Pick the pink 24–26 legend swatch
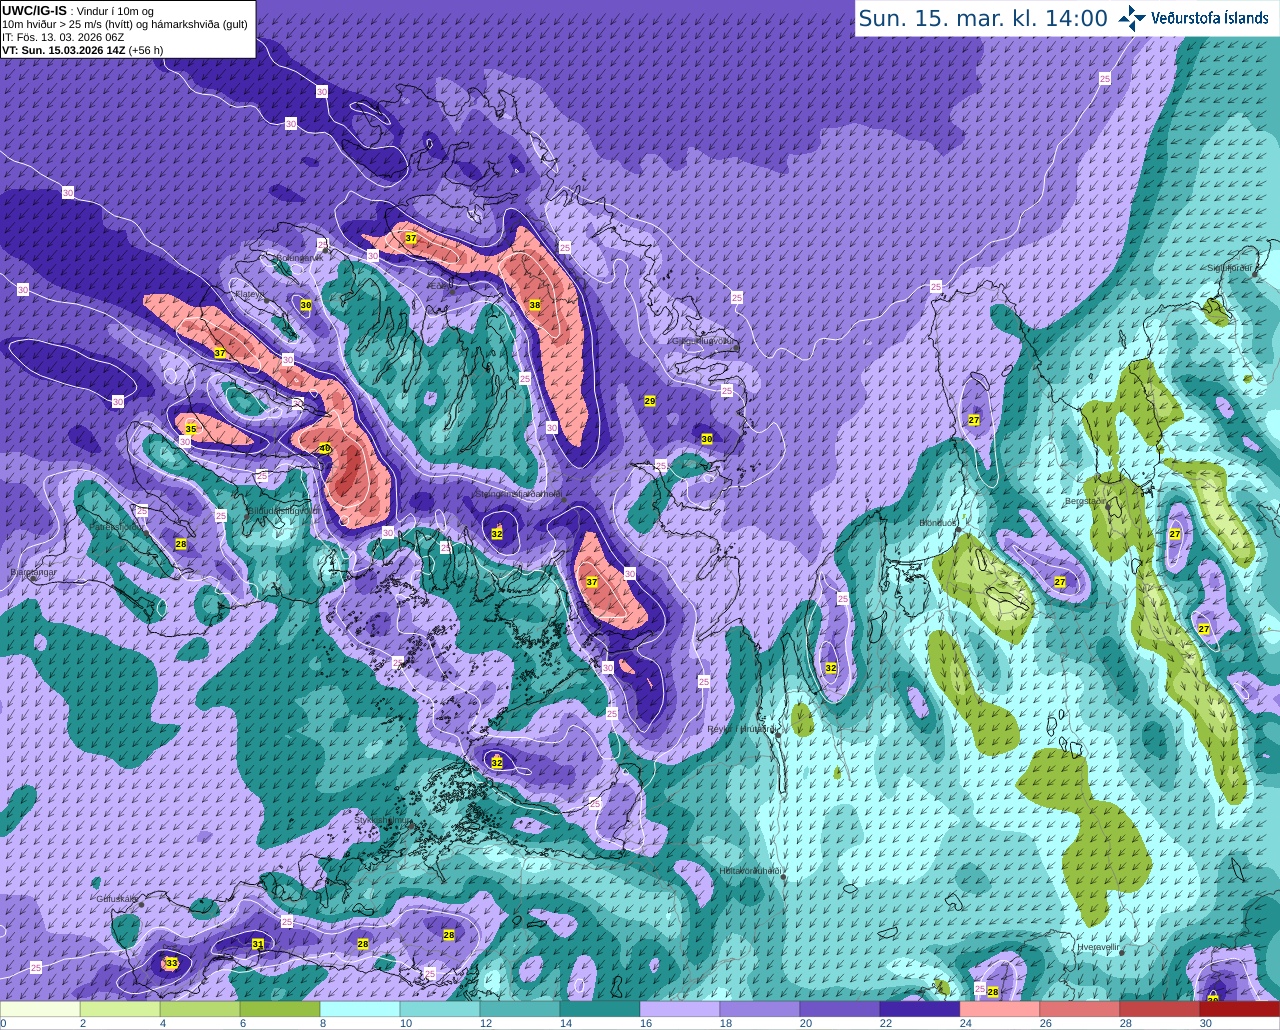The width and height of the screenshot is (1280, 1030). point(1000,1009)
